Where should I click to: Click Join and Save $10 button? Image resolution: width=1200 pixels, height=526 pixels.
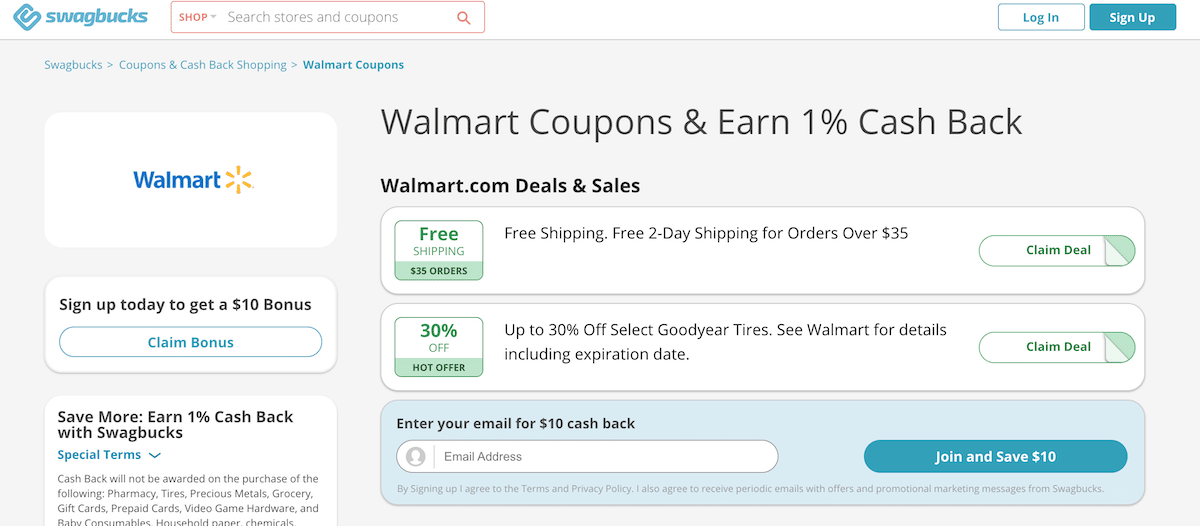coord(995,456)
